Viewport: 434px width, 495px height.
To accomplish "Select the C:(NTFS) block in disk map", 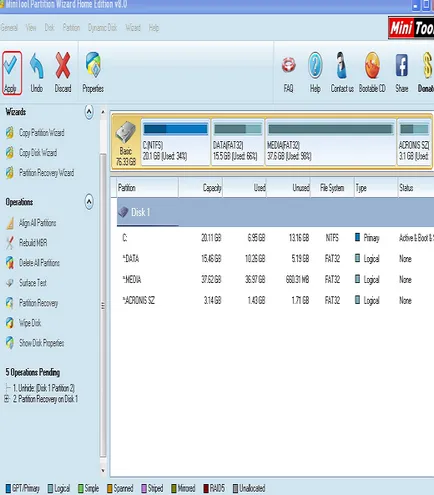I will (175, 142).
